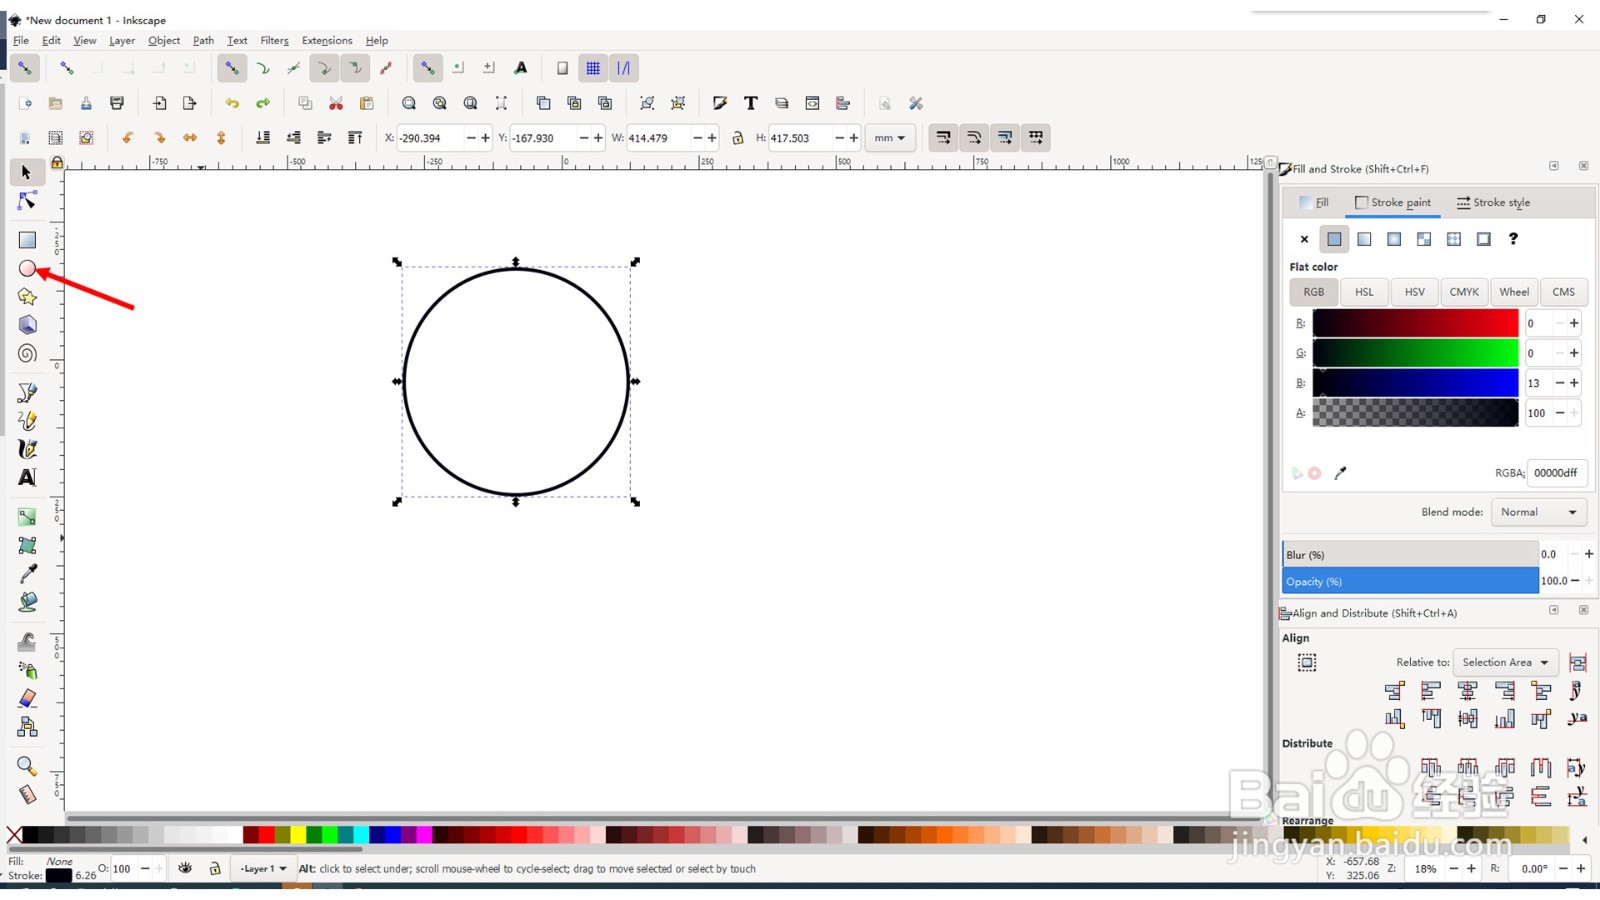
Task: Select the Wheel color mode
Action: (1514, 292)
